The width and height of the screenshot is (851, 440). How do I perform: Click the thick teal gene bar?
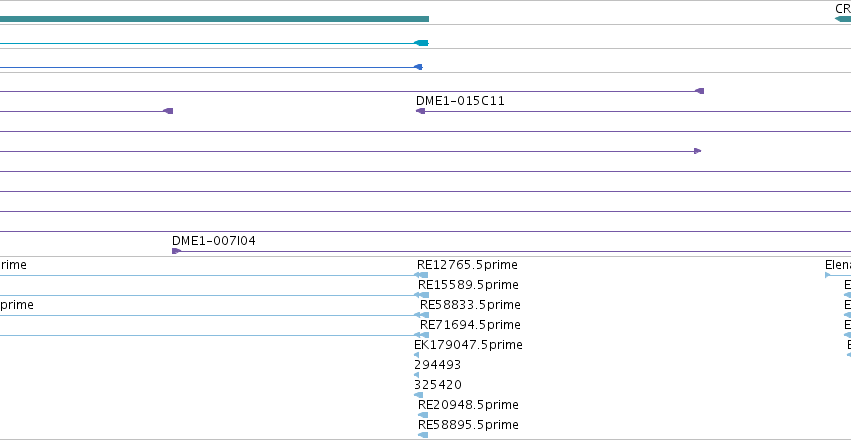(214, 19)
